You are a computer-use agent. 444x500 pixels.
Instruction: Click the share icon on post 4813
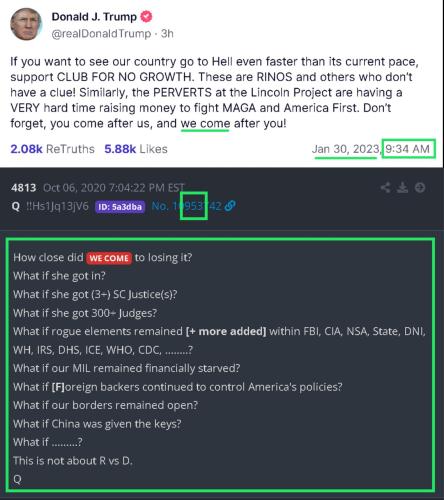[385, 188]
